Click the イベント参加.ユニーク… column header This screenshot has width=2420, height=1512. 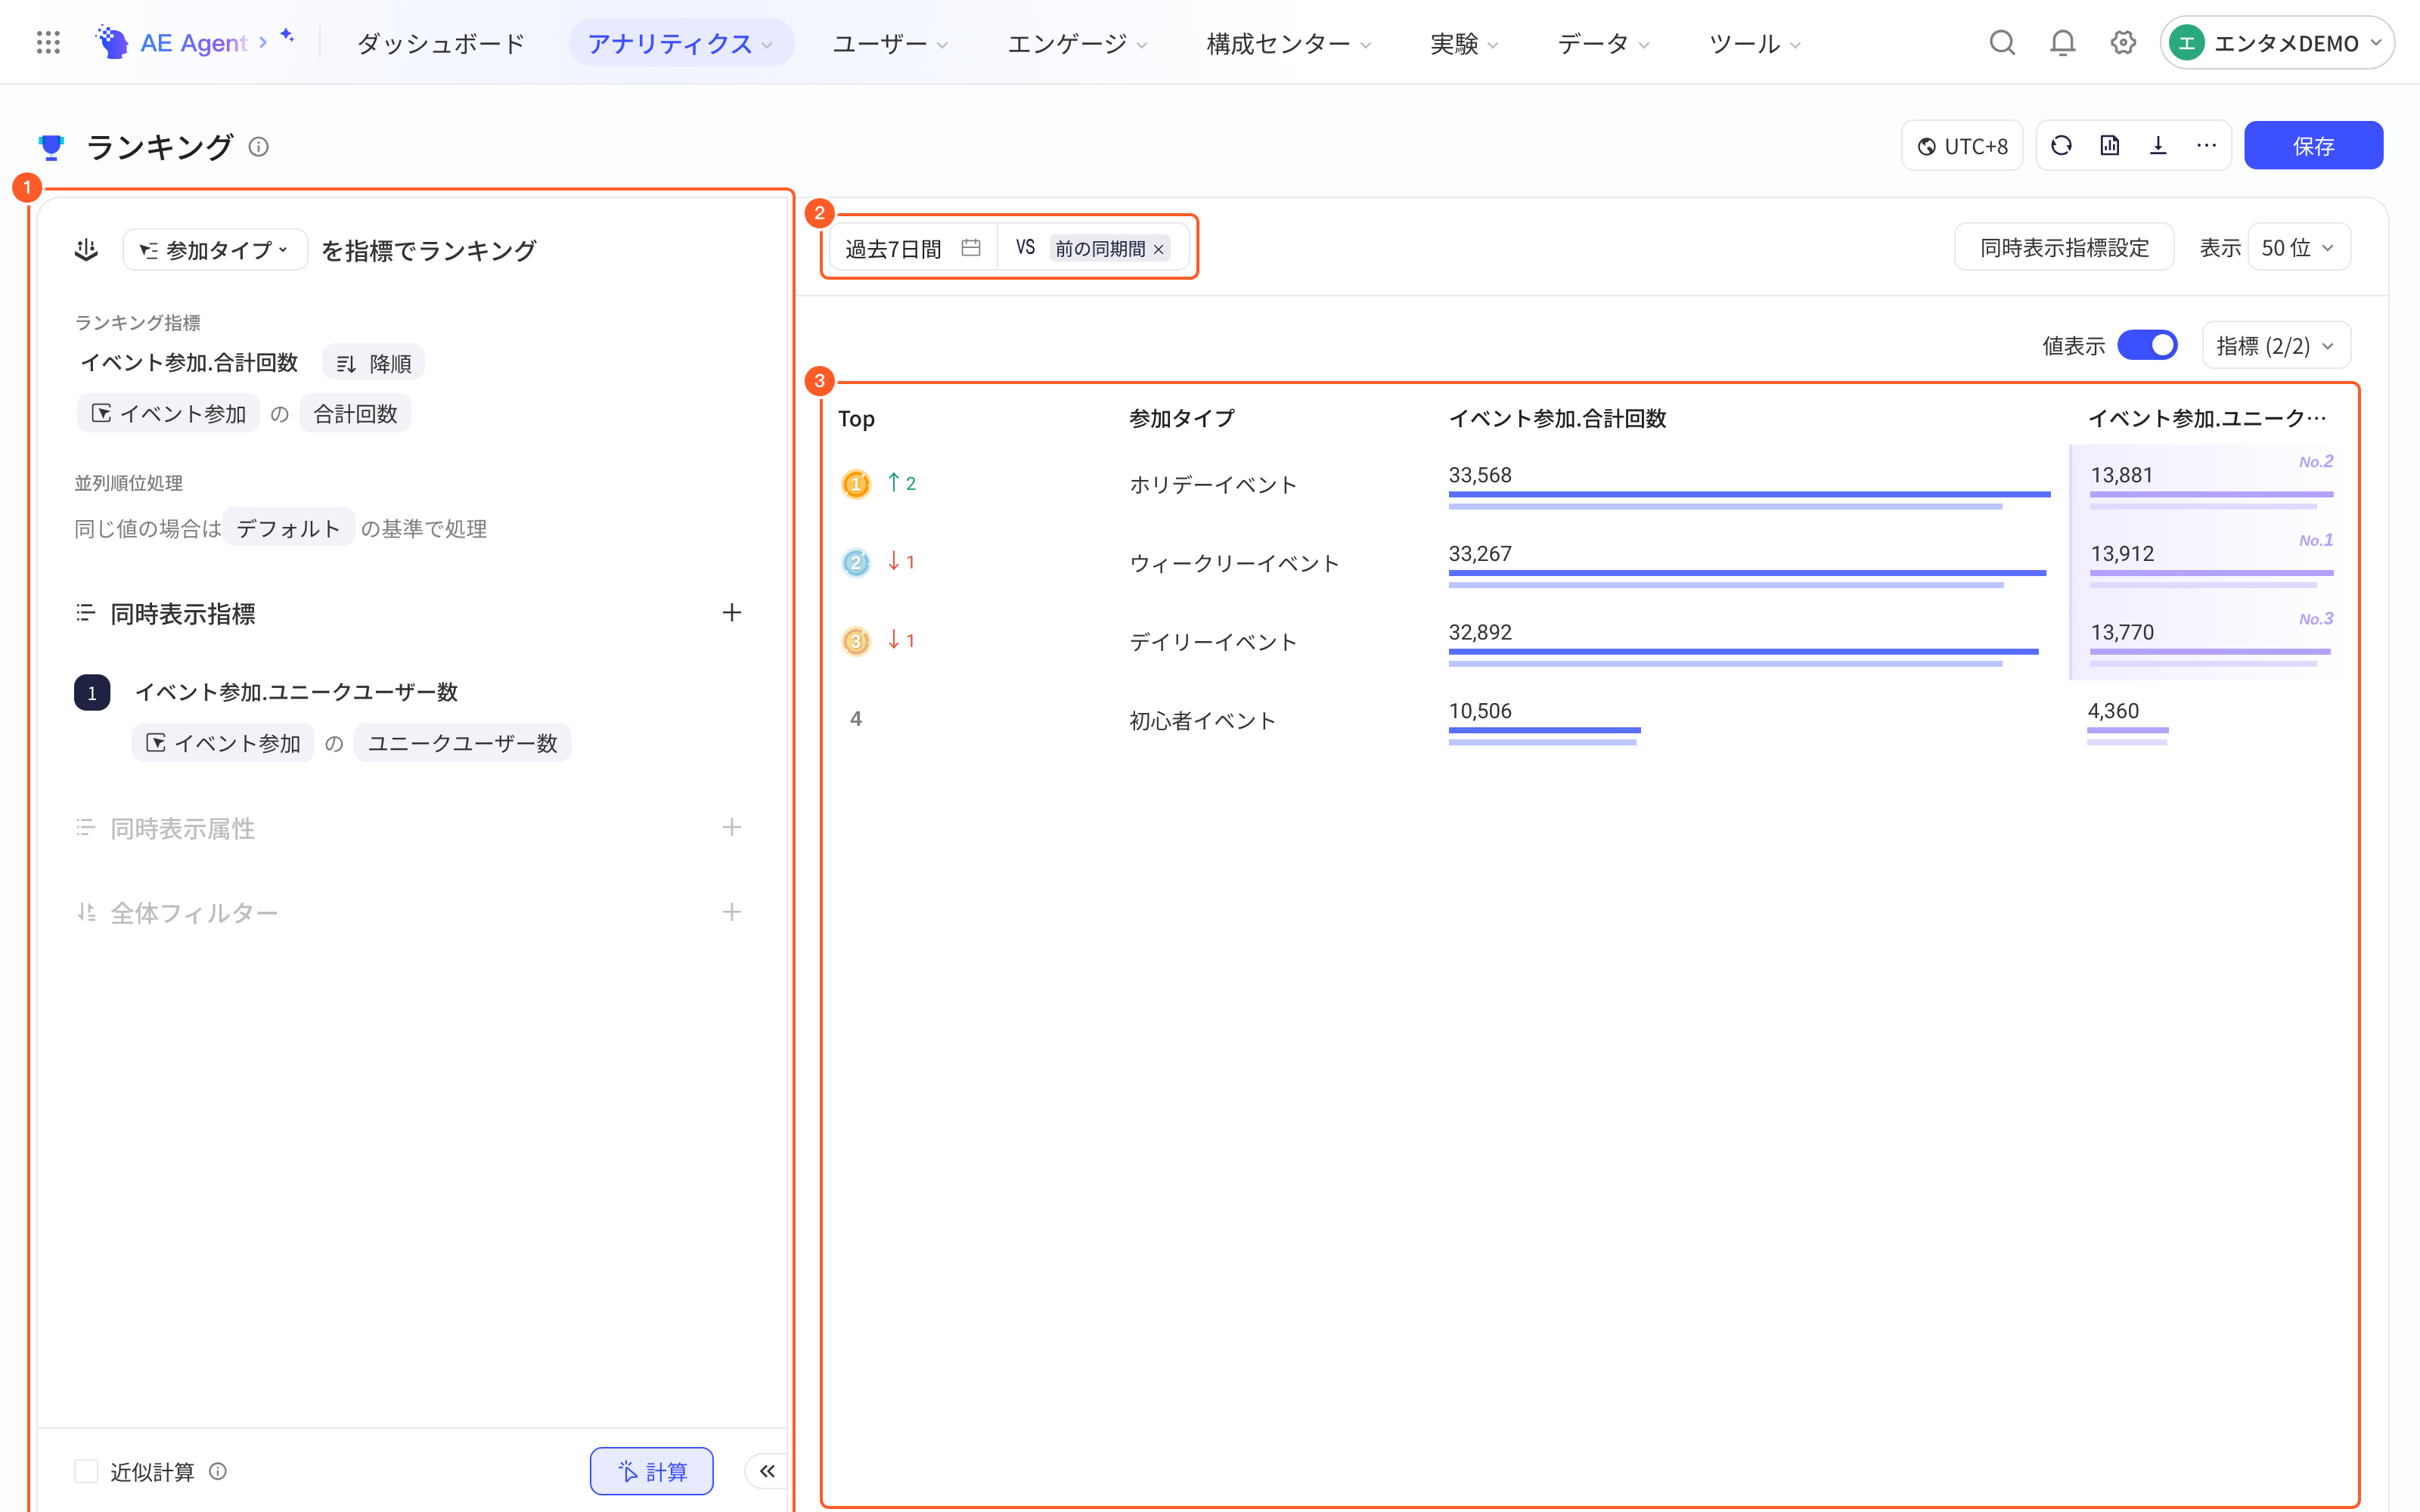point(2207,419)
